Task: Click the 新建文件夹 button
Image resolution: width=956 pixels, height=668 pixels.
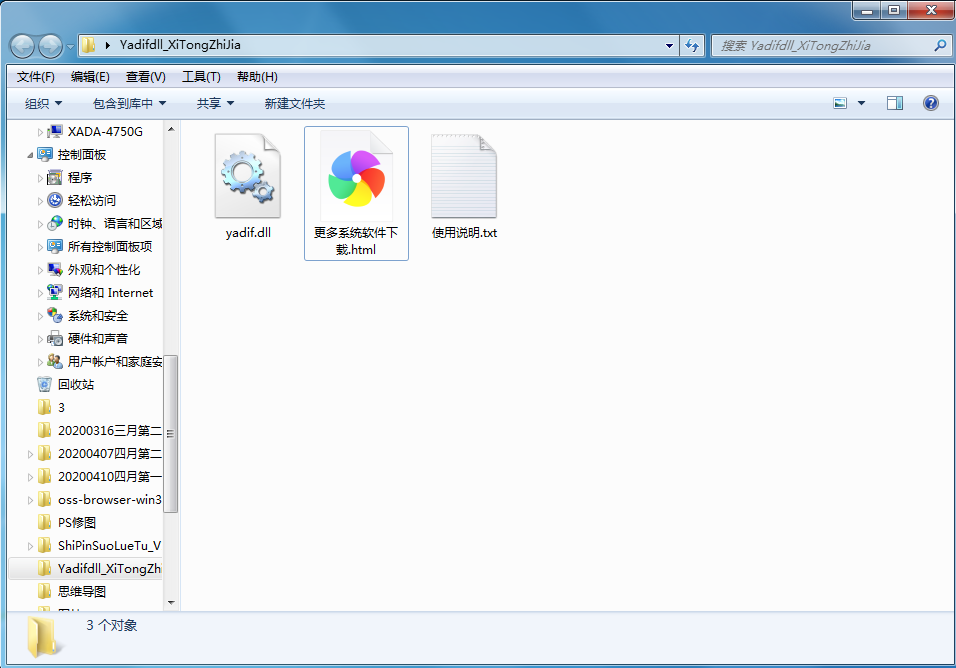Action: 295,104
